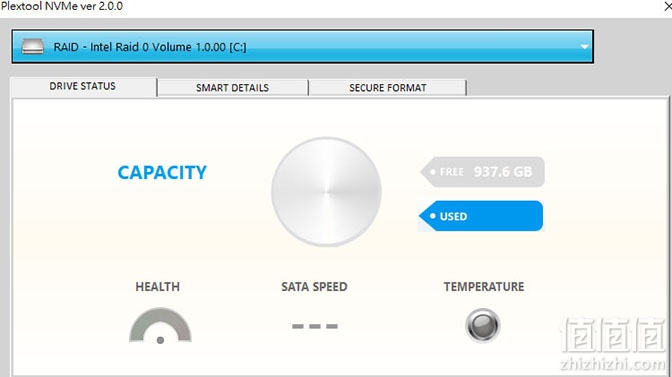Expand the drive selection dropdown arrow
Viewport: 672px width, 377px height.
pos(584,47)
